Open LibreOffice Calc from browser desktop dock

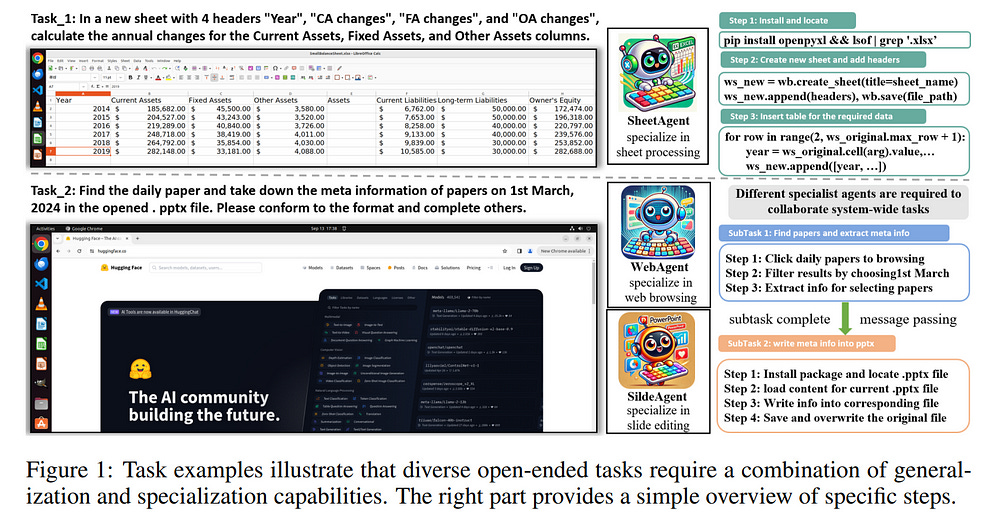(x=41, y=344)
